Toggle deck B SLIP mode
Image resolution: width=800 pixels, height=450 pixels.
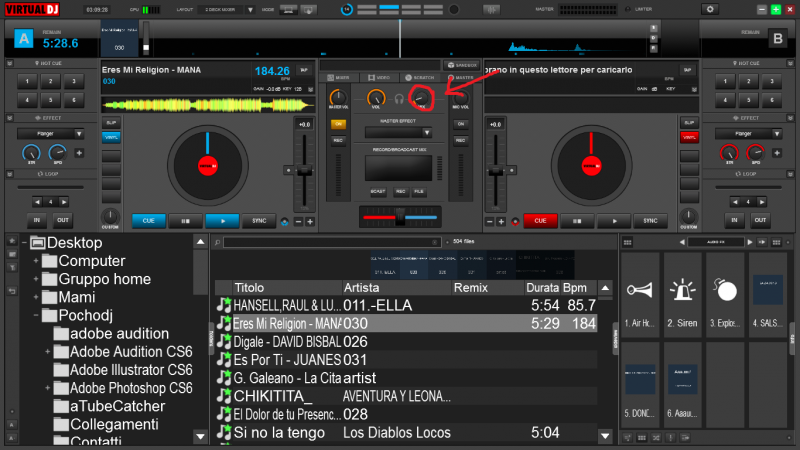coord(689,123)
